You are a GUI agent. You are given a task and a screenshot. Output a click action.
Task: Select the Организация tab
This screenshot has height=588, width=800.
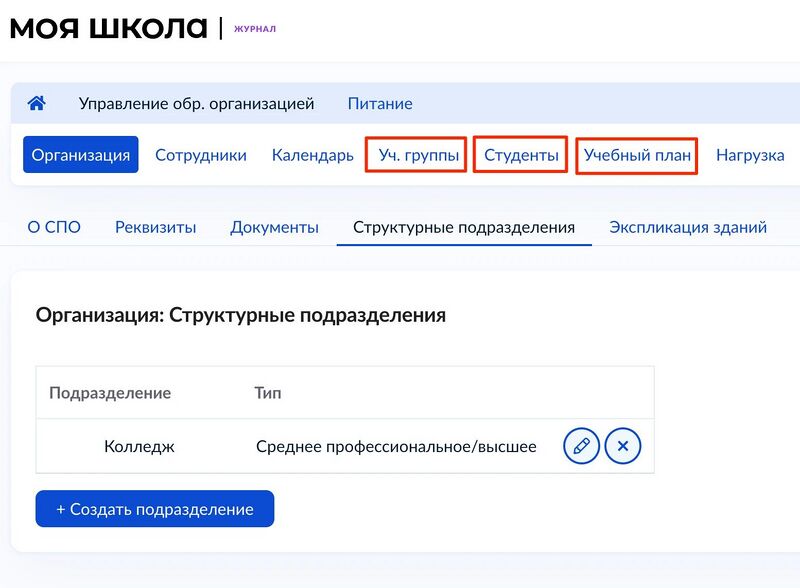point(81,155)
